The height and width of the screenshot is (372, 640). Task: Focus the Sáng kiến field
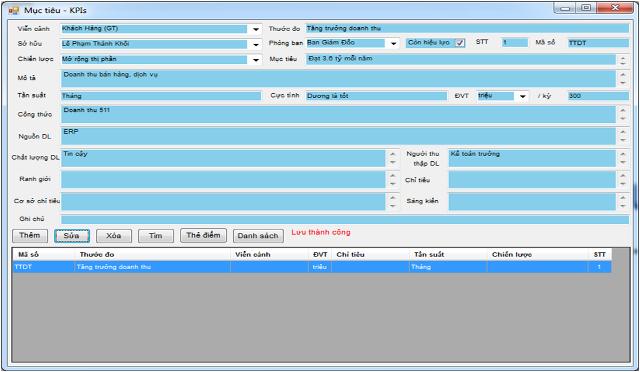click(532, 202)
